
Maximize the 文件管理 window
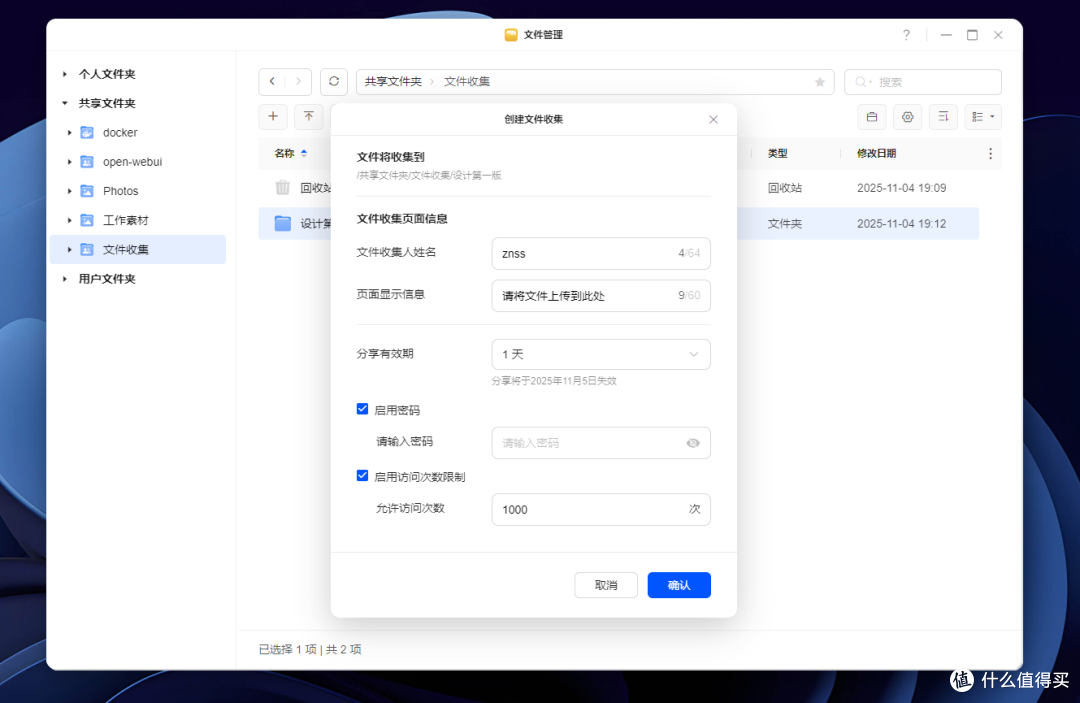pyautogui.click(x=972, y=35)
